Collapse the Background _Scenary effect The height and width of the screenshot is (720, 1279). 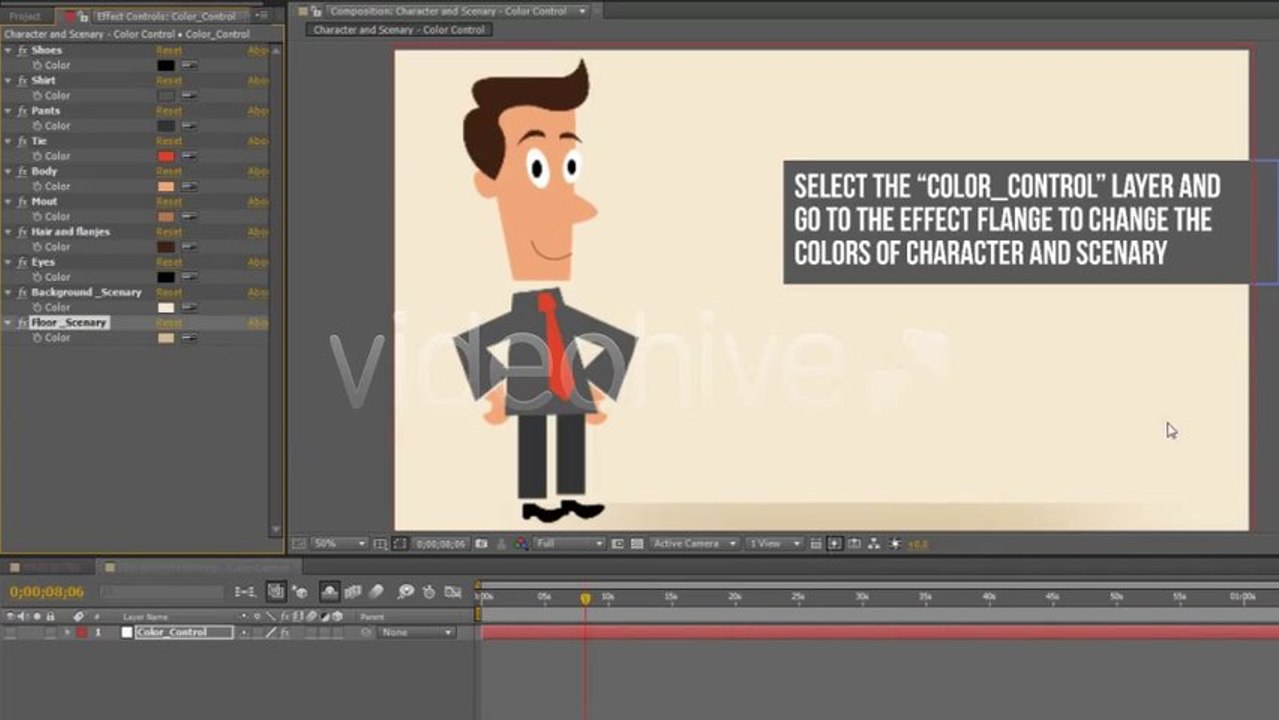pyautogui.click(x=8, y=292)
